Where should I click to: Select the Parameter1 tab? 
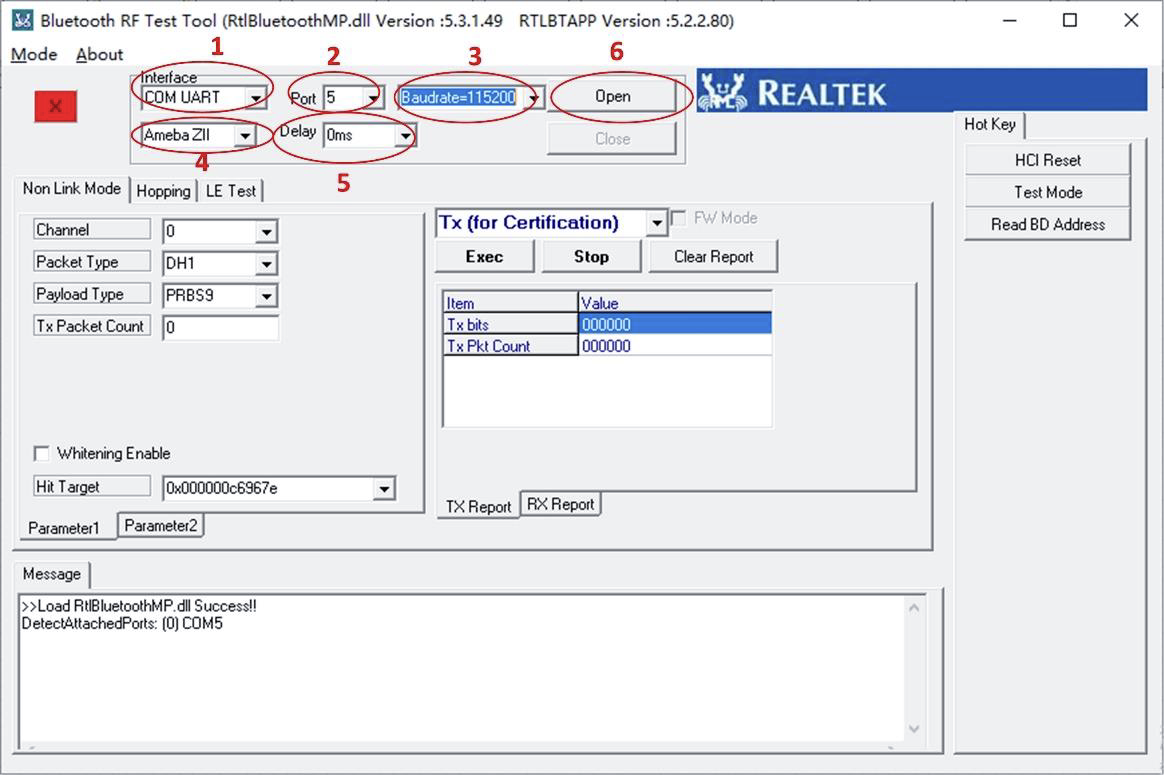[64, 528]
